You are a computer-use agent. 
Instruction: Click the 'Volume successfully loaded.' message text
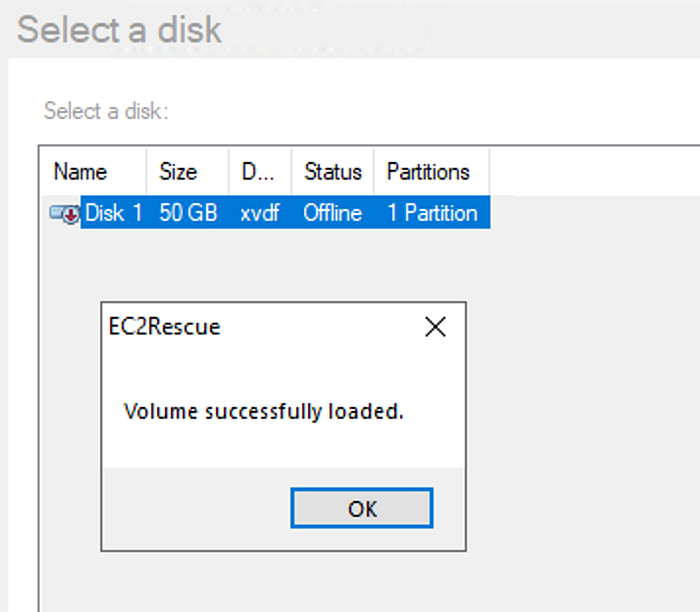pos(263,411)
